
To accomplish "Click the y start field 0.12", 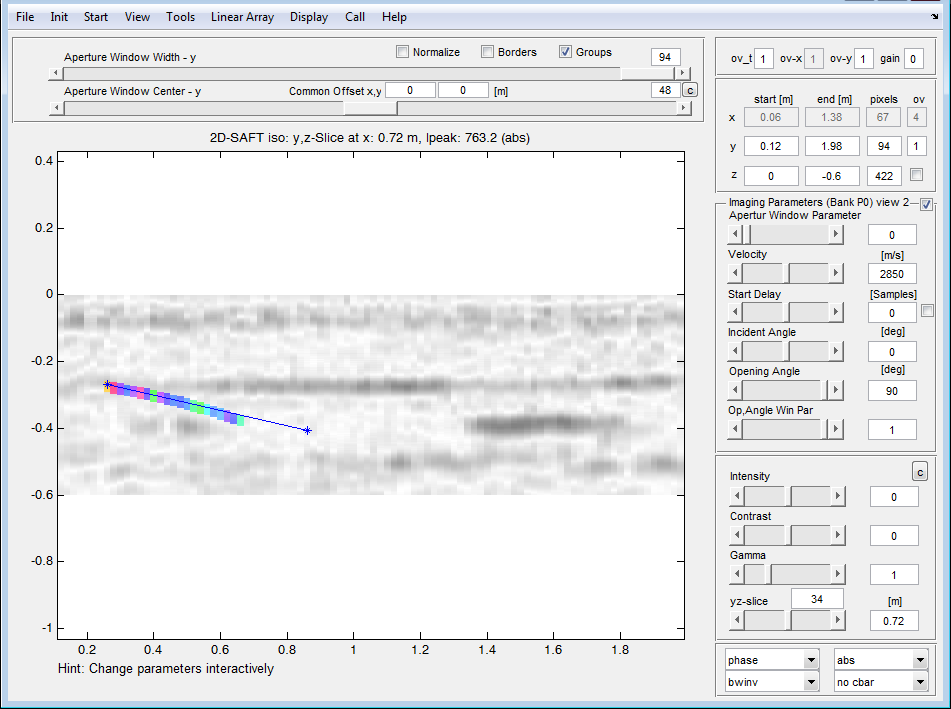I will click(771, 146).
